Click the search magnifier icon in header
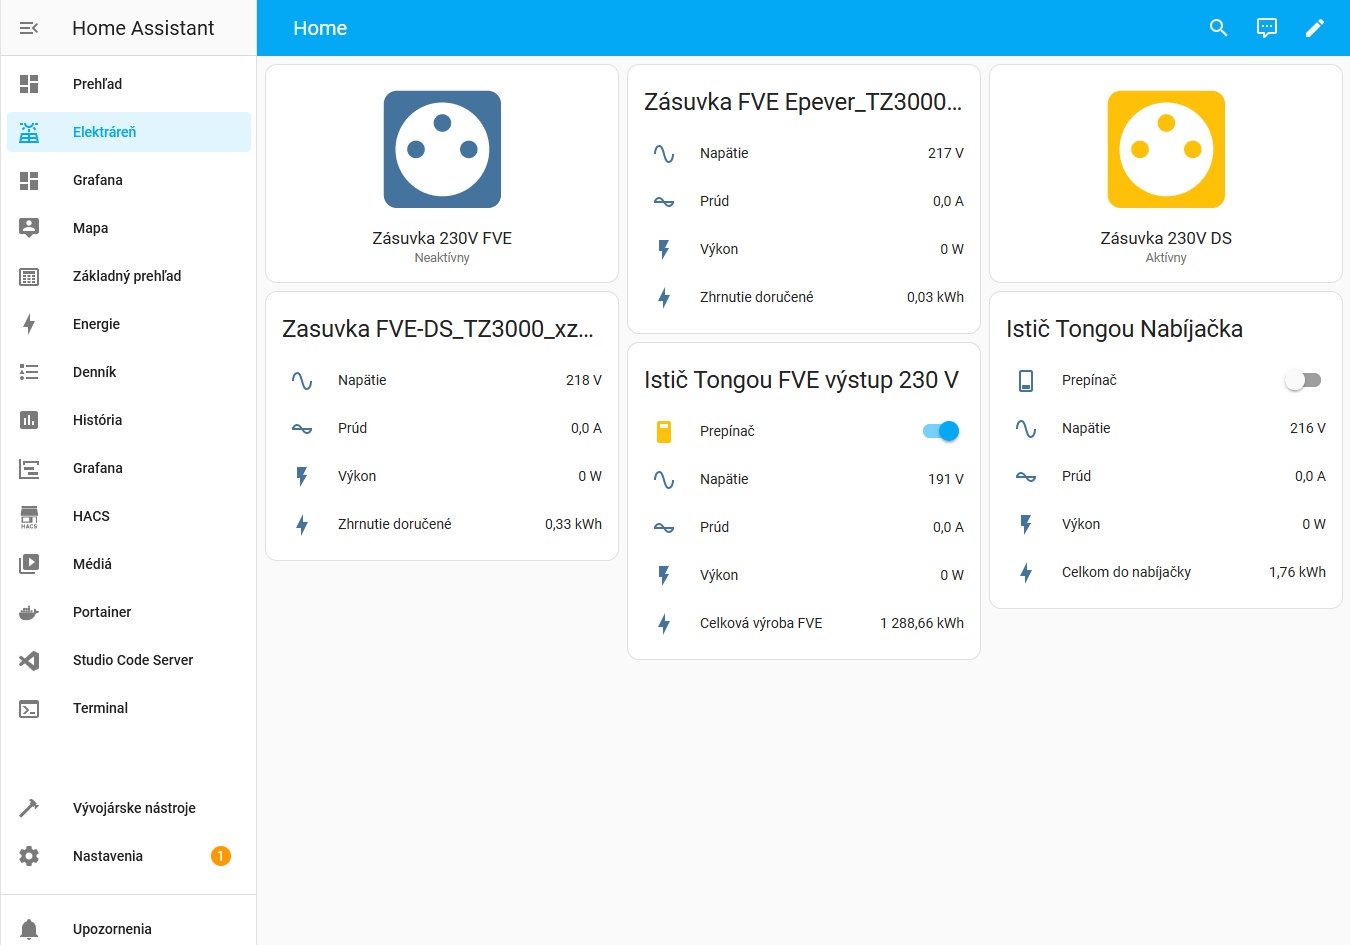The width and height of the screenshot is (1350, 945). pos(1218,28)
